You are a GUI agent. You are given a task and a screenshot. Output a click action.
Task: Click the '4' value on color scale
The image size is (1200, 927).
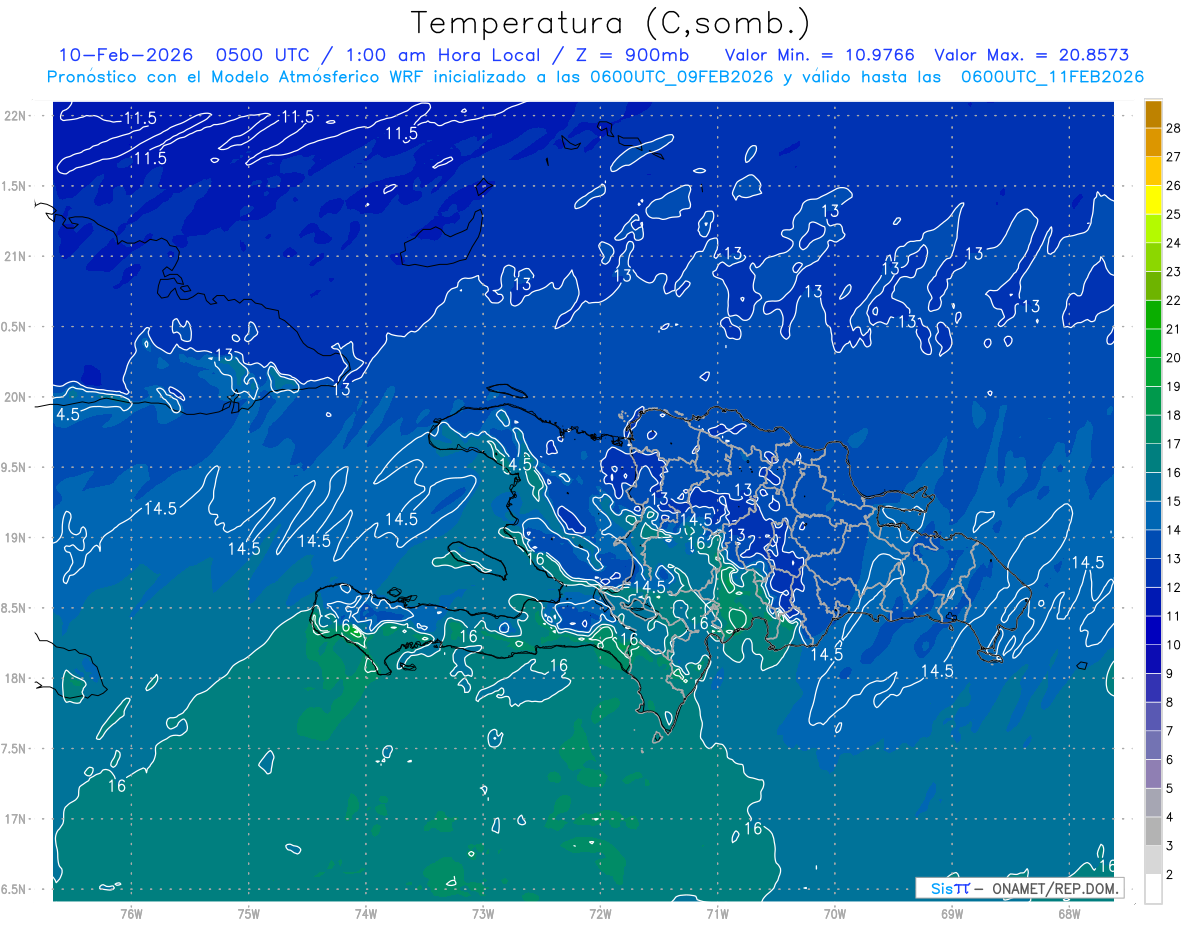pyautogui.click(x=1170, y=818)
